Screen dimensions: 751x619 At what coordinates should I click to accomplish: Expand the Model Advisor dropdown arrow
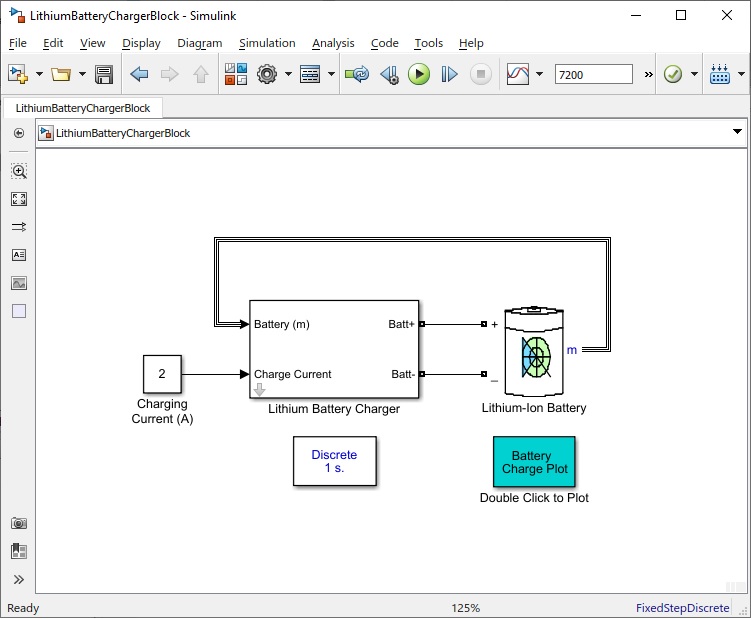click(694, 74)
